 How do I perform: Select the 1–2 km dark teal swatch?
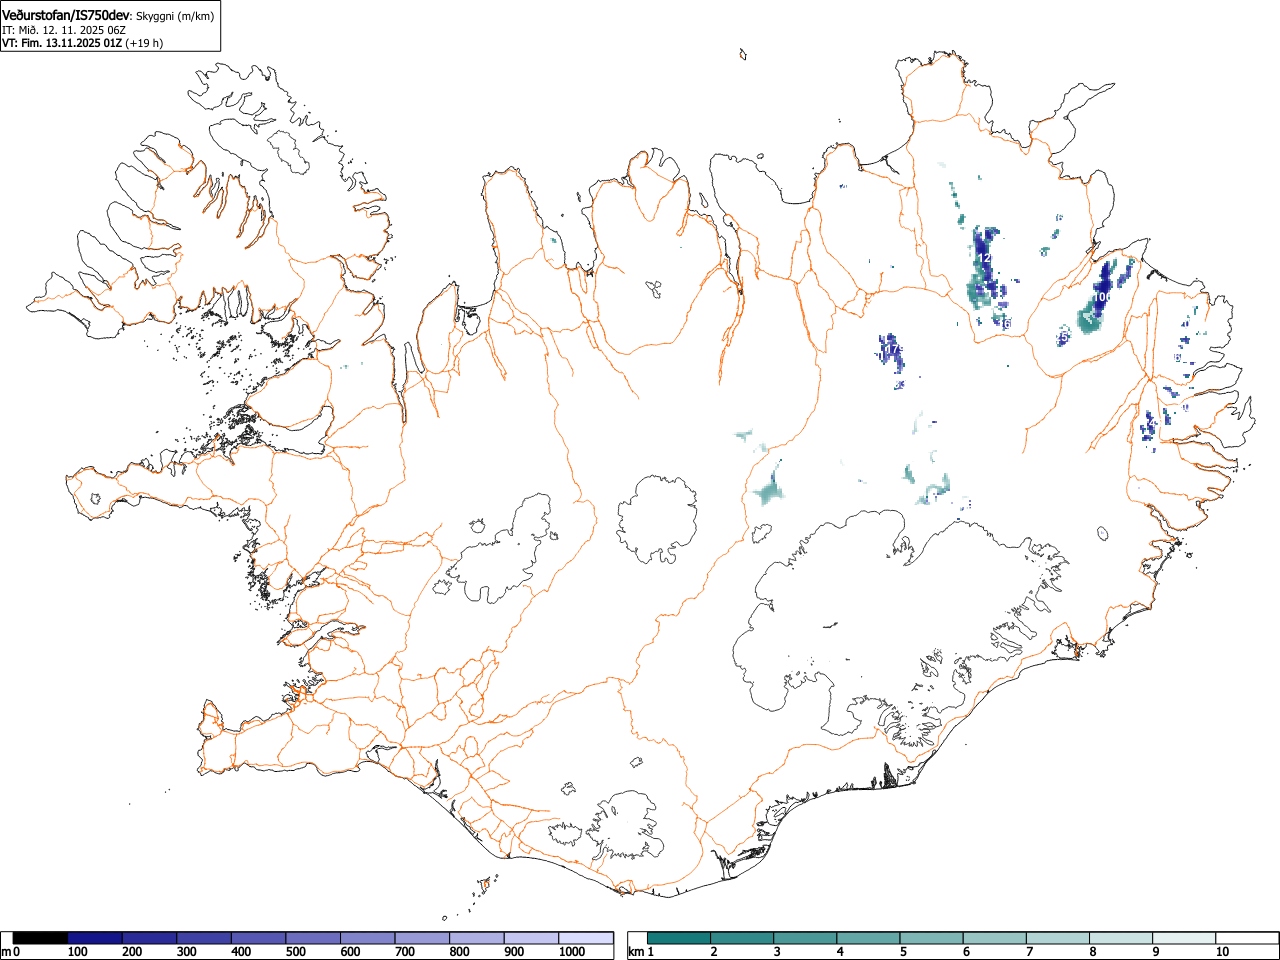[x=679, y=938]
